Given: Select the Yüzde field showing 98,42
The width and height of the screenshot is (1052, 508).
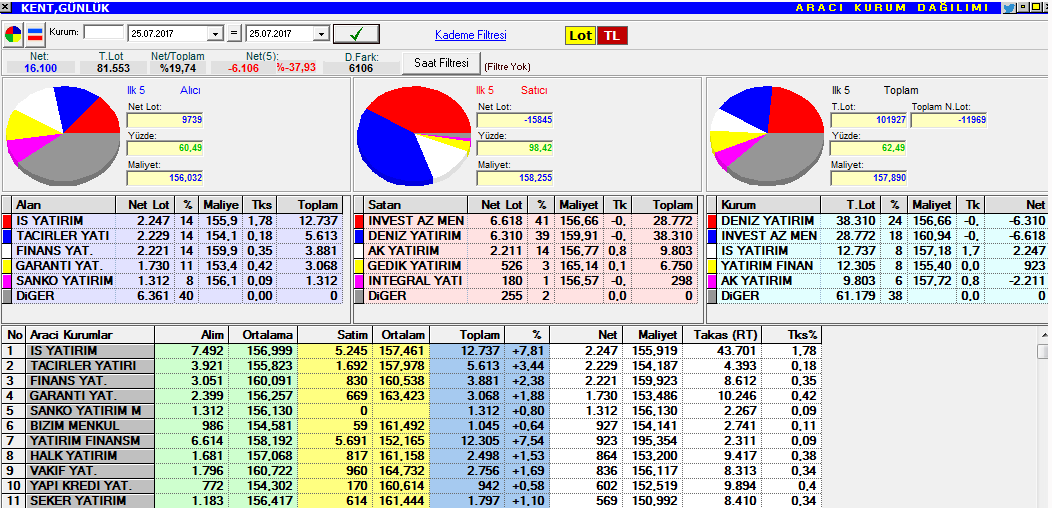Looking at the screenshot, I should (515, 148).
